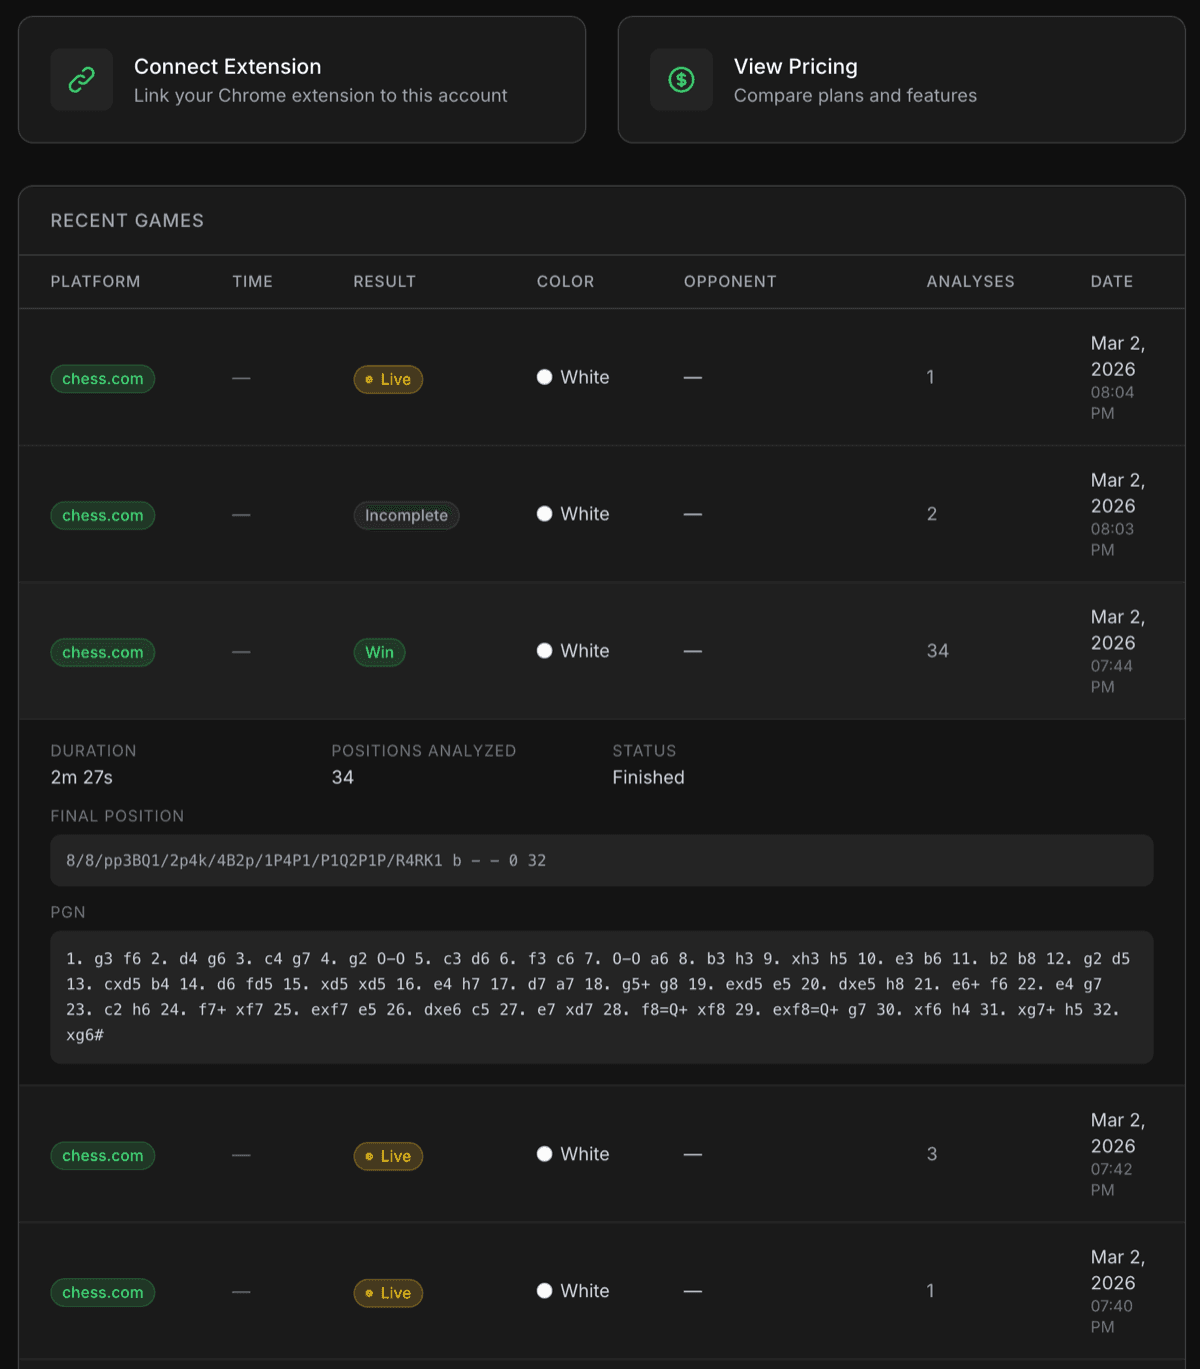Click the white color swatch on the Win game
1200x1369 pixels.
coord(545,650)
